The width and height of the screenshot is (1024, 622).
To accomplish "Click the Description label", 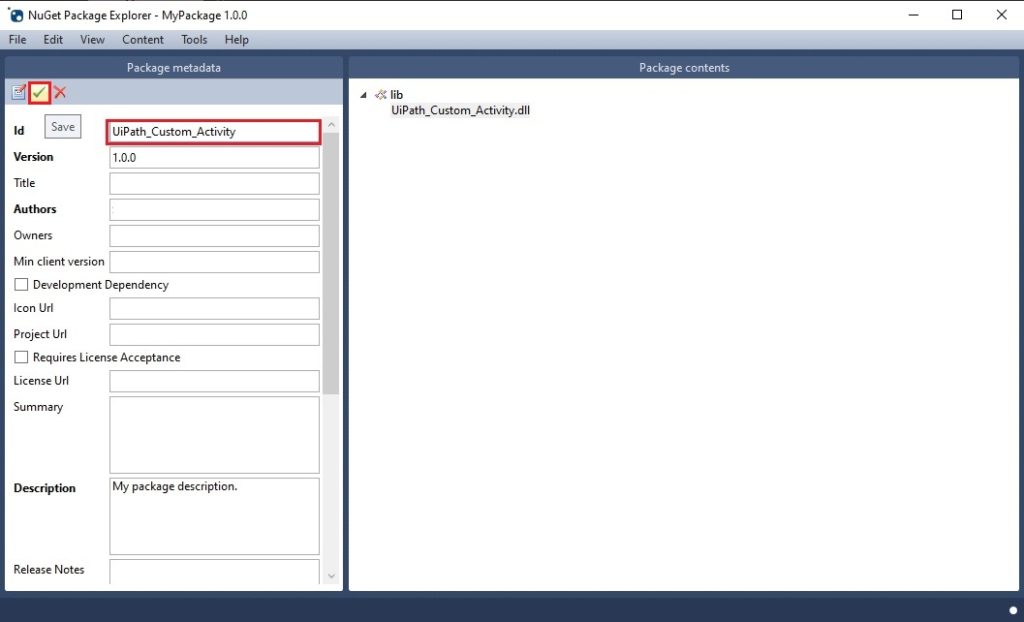I will [x=44, y=488].
